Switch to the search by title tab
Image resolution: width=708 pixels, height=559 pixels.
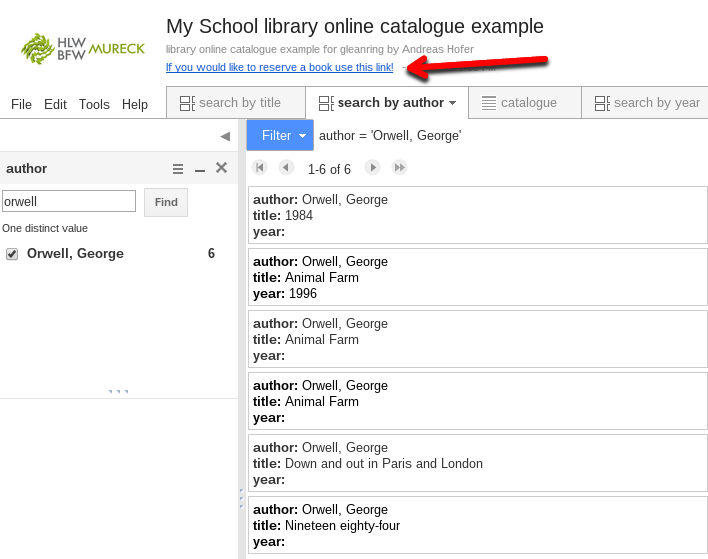(236, 103)
